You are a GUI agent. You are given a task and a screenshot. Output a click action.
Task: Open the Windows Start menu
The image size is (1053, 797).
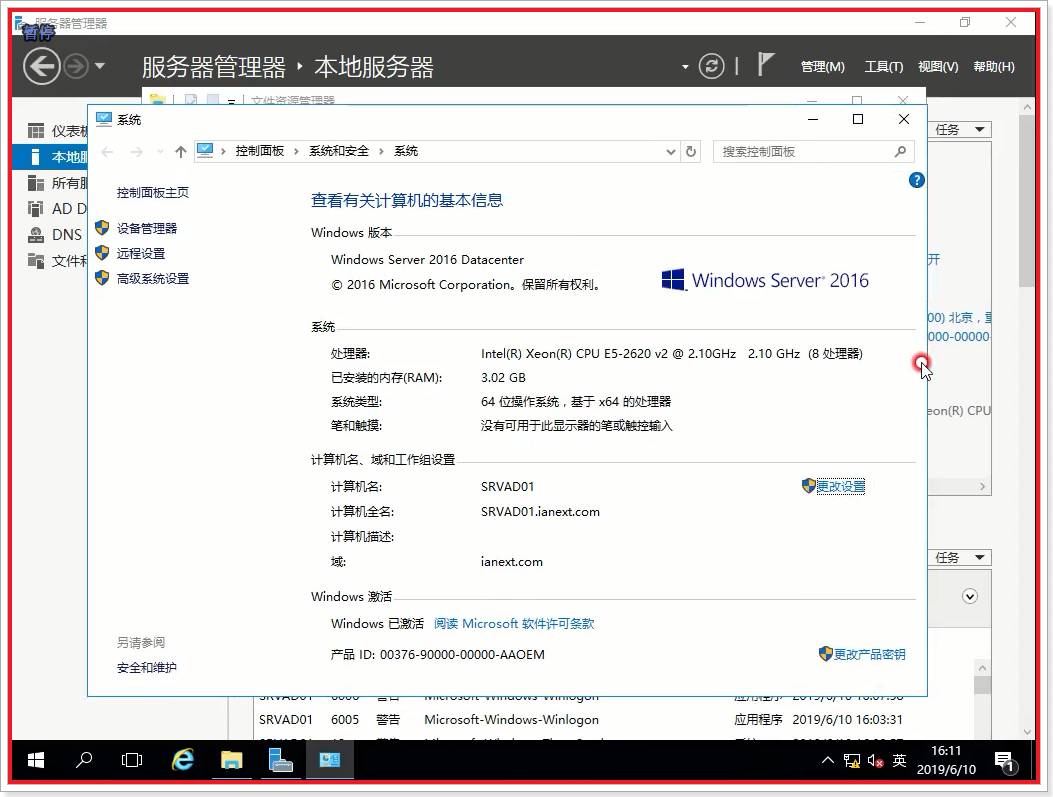[36, 760]
